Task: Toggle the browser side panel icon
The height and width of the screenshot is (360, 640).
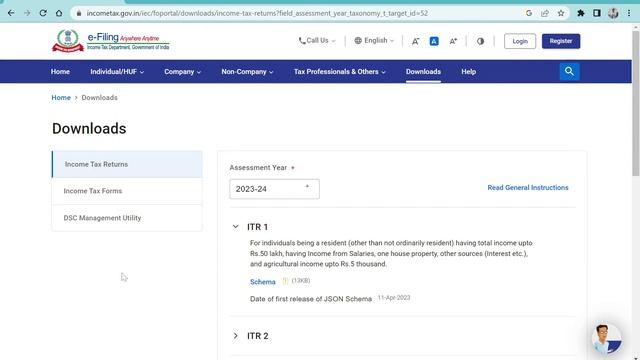Action: click(x=597, y=13)
